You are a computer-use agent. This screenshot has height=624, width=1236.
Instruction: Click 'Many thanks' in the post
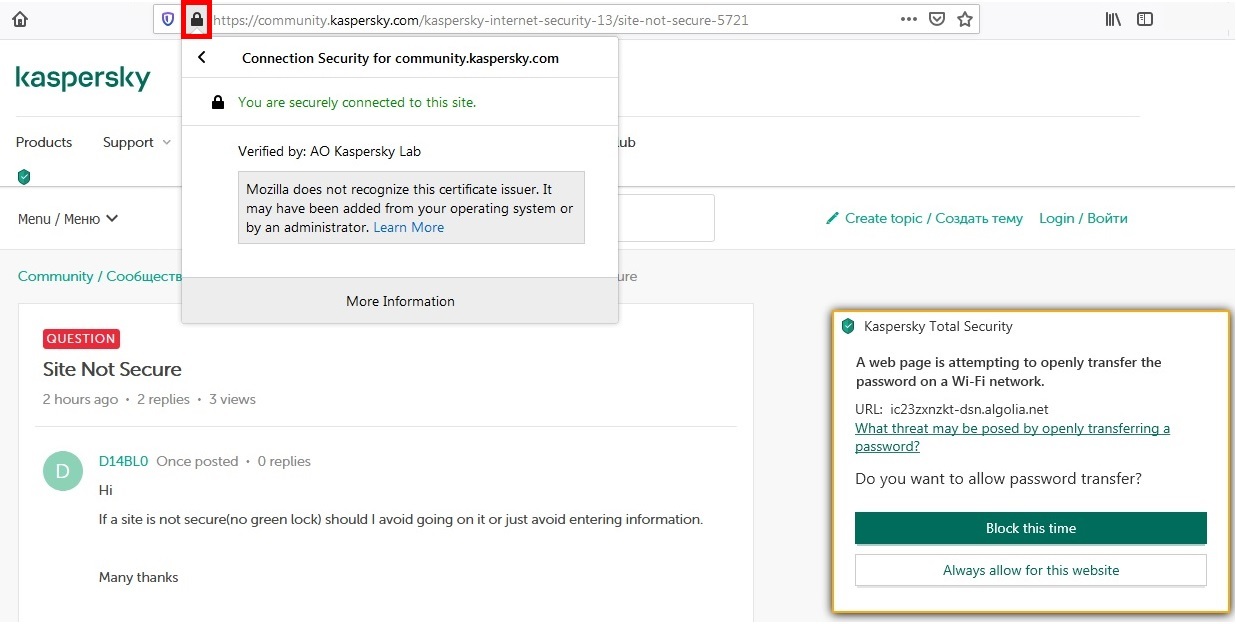(138, 577)
